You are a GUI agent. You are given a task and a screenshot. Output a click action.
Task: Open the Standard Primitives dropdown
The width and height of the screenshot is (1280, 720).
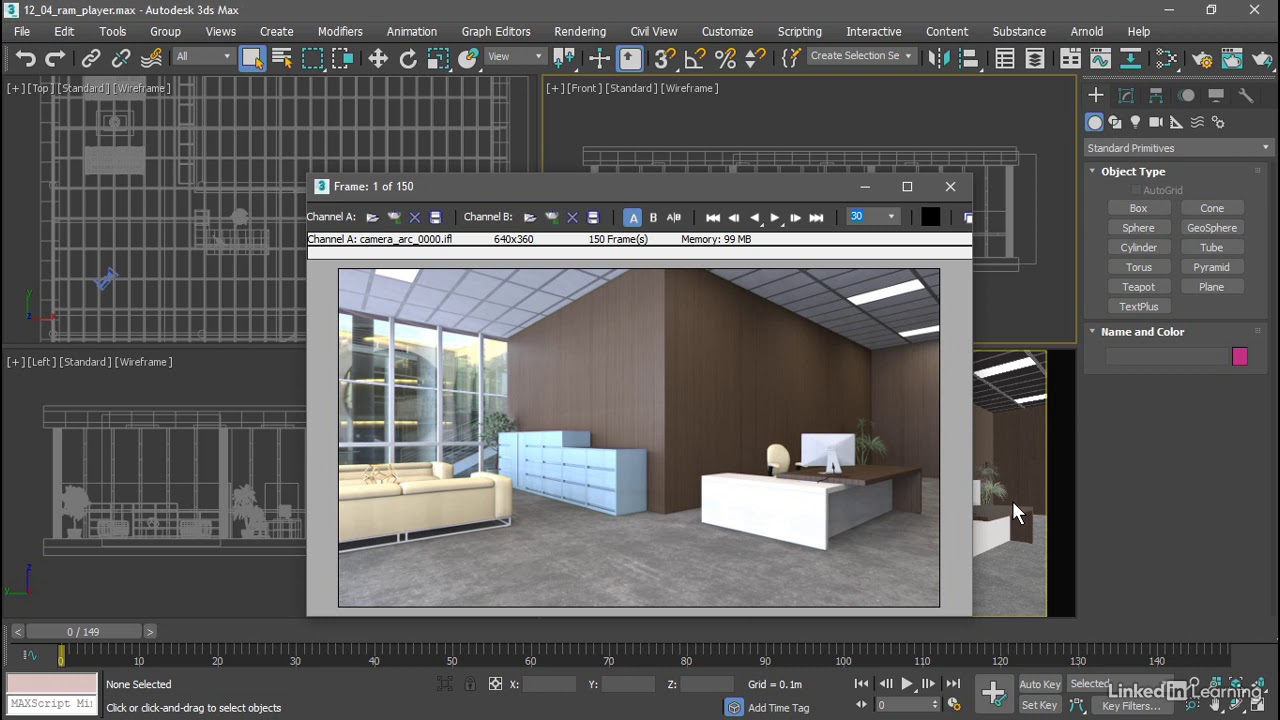click(x=1178, y=148)
